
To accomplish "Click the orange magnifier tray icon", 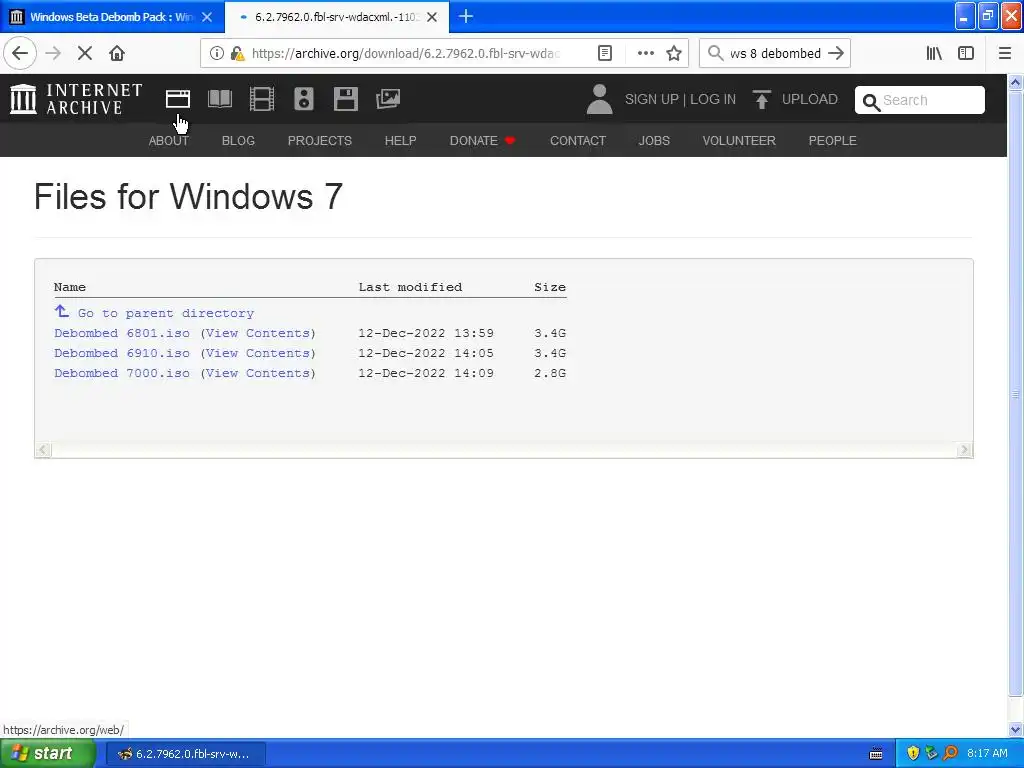I will tap(950, 753).
